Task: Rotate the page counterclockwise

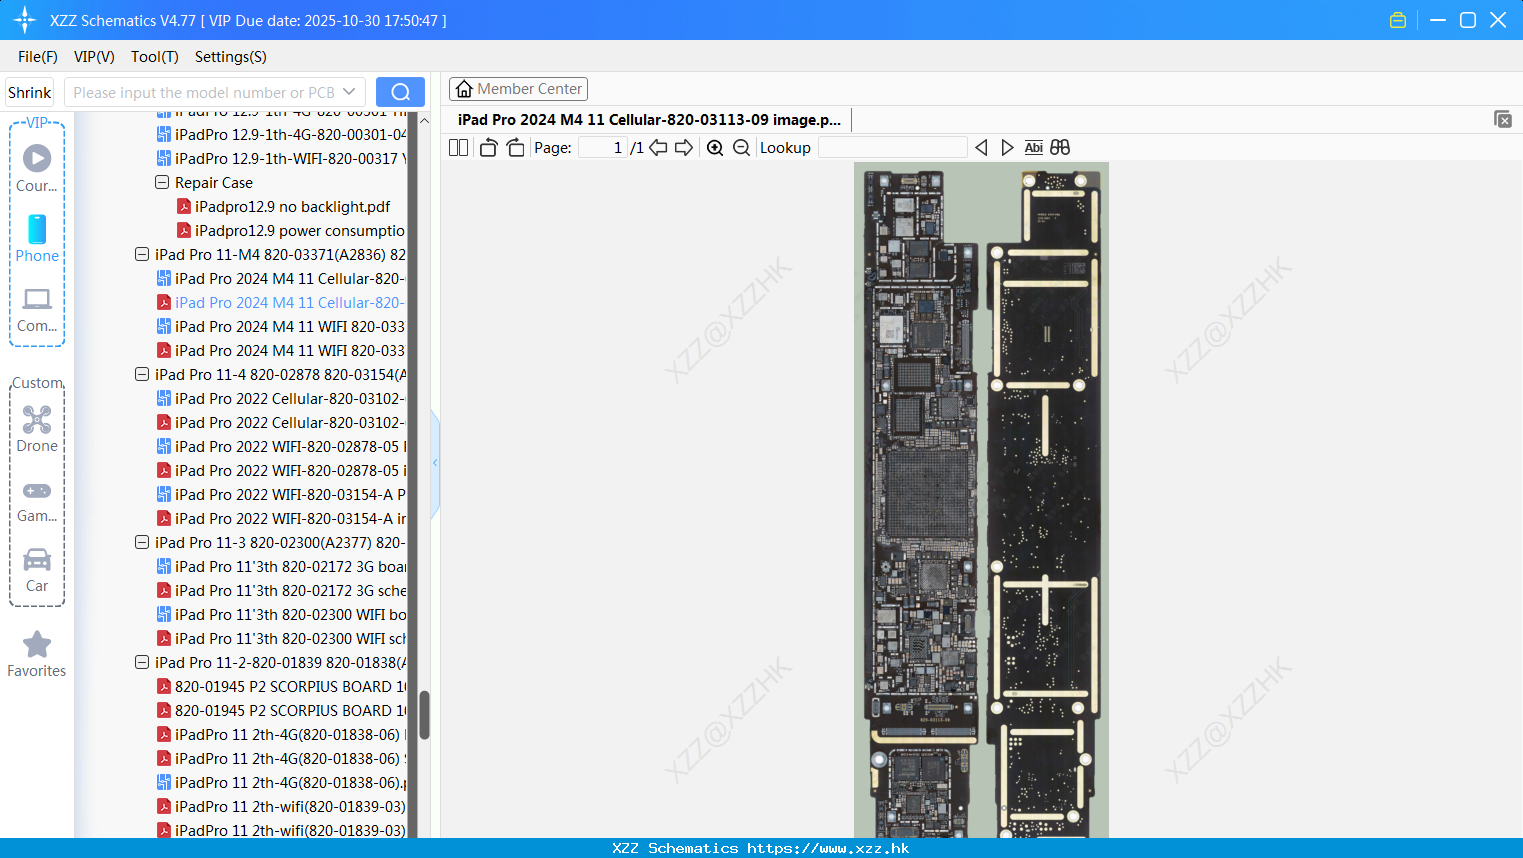Action: (488, 147)
